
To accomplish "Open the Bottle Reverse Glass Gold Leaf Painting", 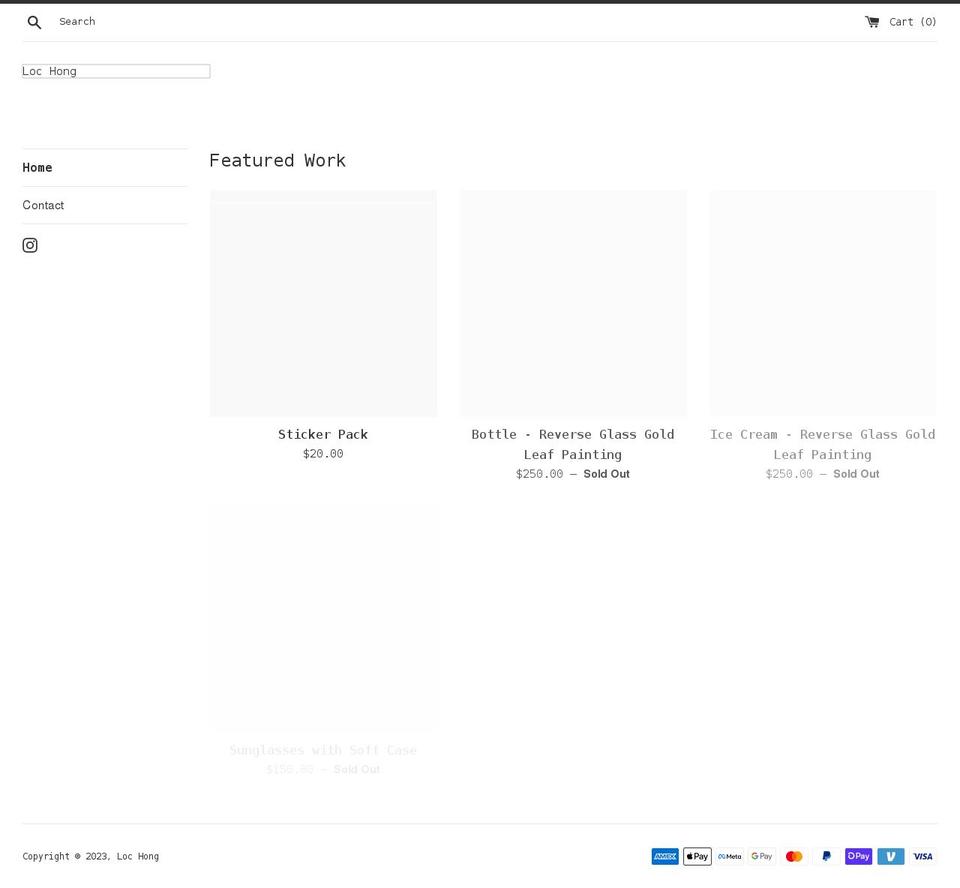I will coord(572,444).
